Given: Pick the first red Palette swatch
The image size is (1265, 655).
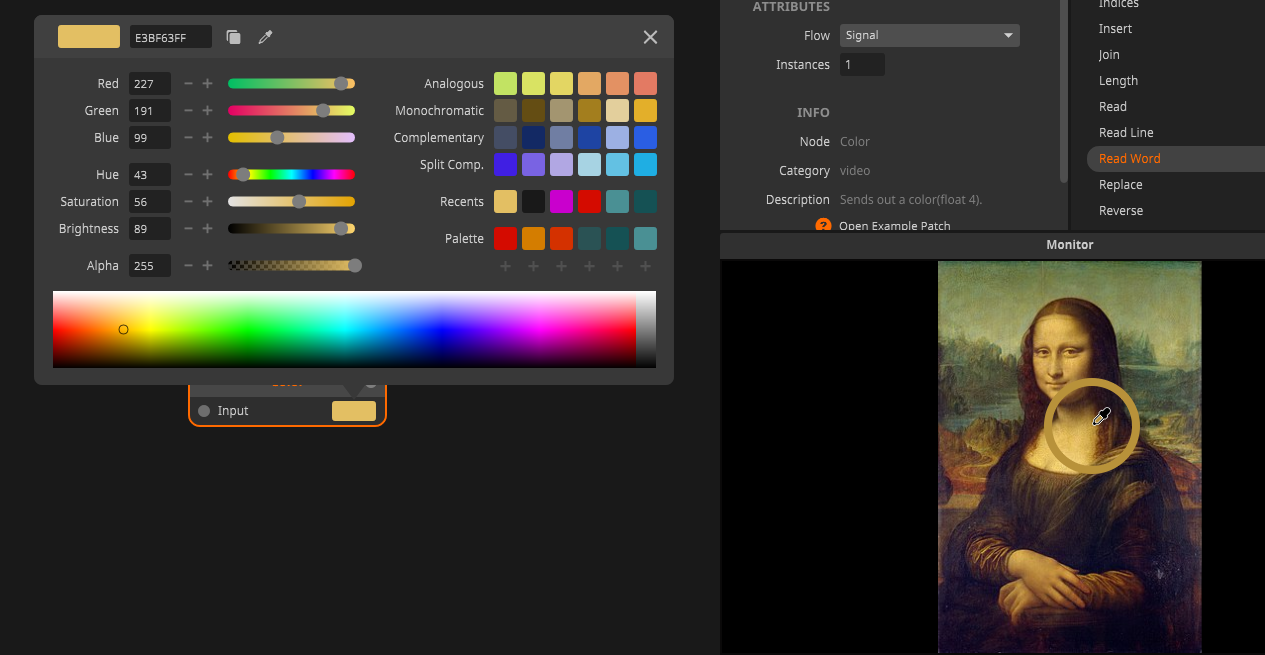Looking at the screenshot, I should coord(505,239).
